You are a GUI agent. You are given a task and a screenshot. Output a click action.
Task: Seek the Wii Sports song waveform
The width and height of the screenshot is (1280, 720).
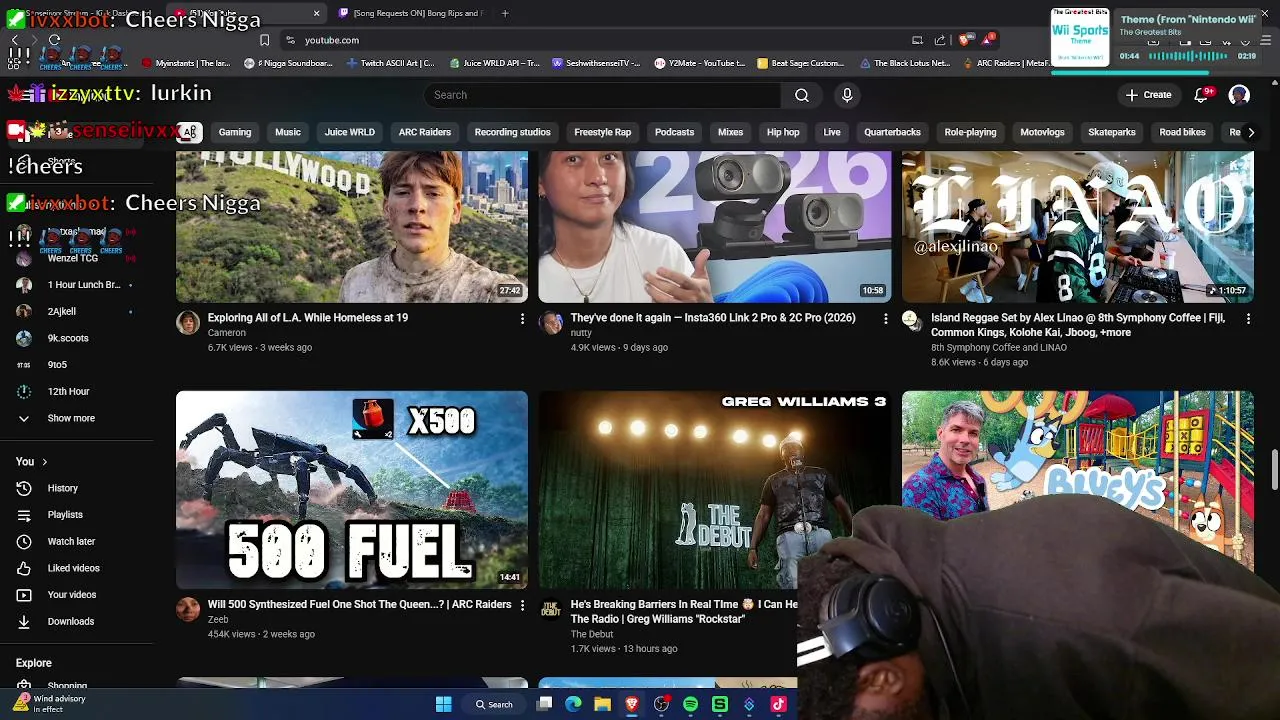(1187, 56)
